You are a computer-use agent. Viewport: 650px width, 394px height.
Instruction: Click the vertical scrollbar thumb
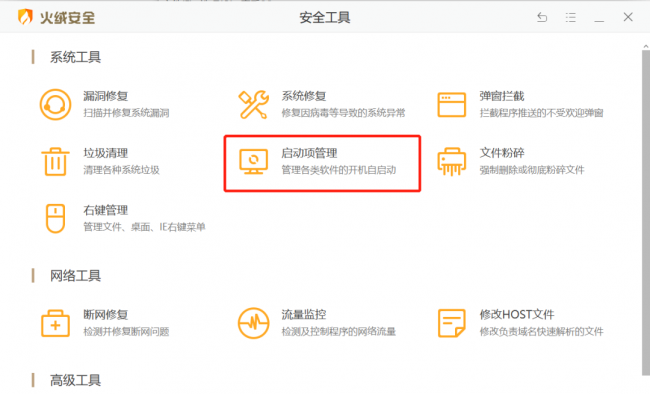(x=646, y=212)
